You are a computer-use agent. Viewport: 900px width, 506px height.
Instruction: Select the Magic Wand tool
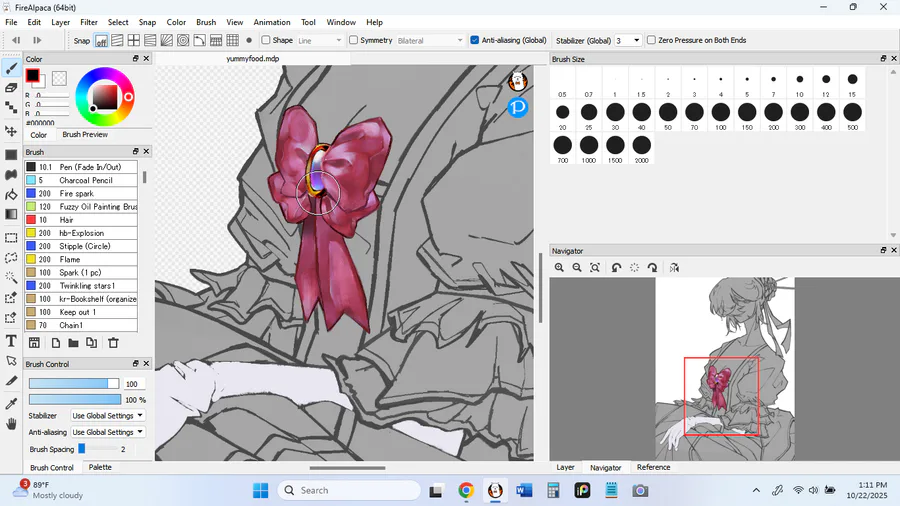[11, 278]
